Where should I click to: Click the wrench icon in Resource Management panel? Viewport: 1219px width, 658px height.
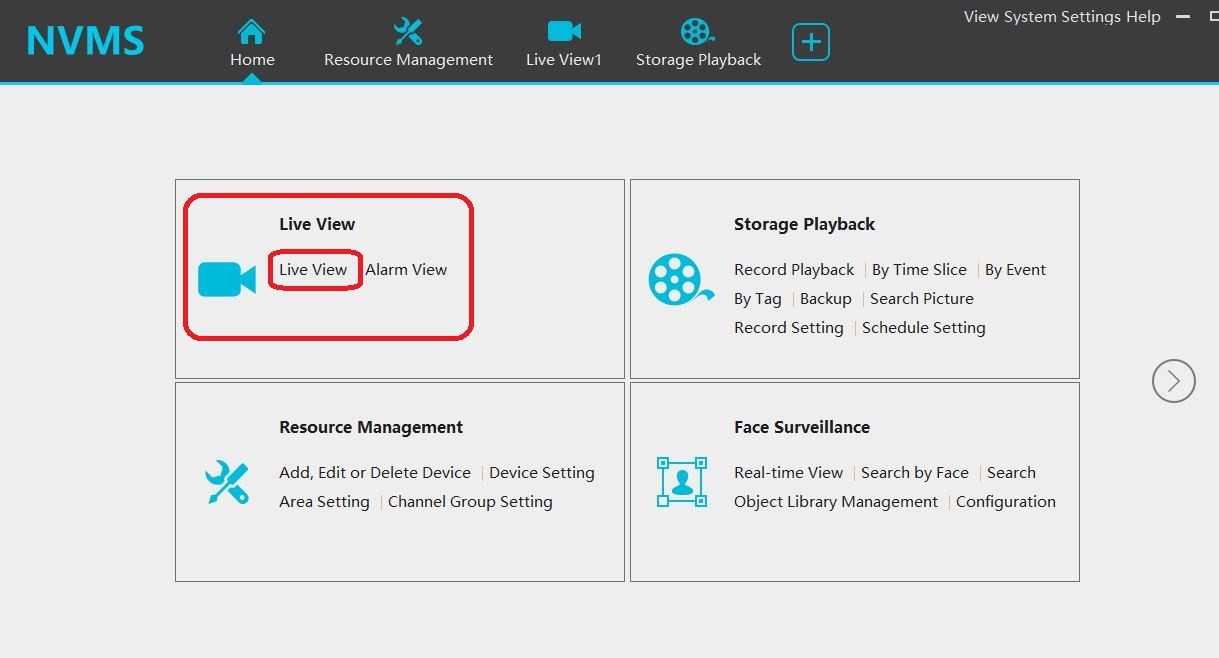(x=227, y=483)
